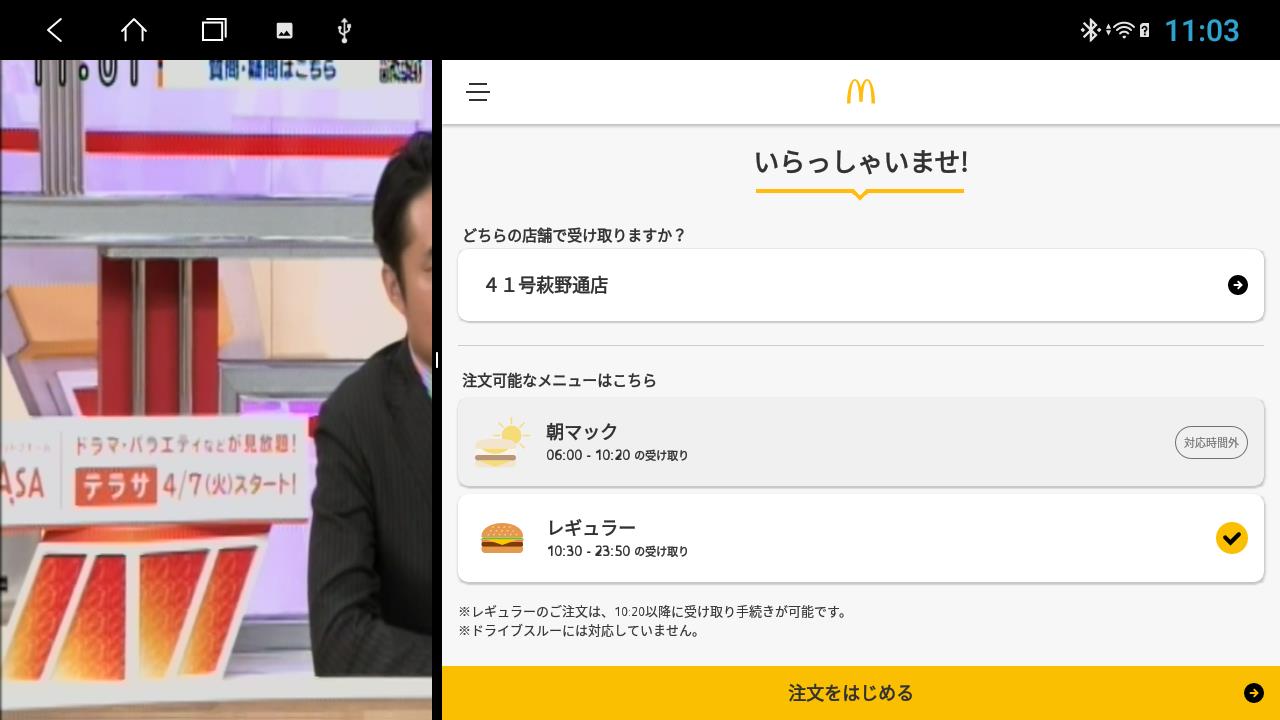Tap arrow icon on 注文をはじめる bar
This screenshot has width=1280, height=720.
click(x=1254, y=693)
